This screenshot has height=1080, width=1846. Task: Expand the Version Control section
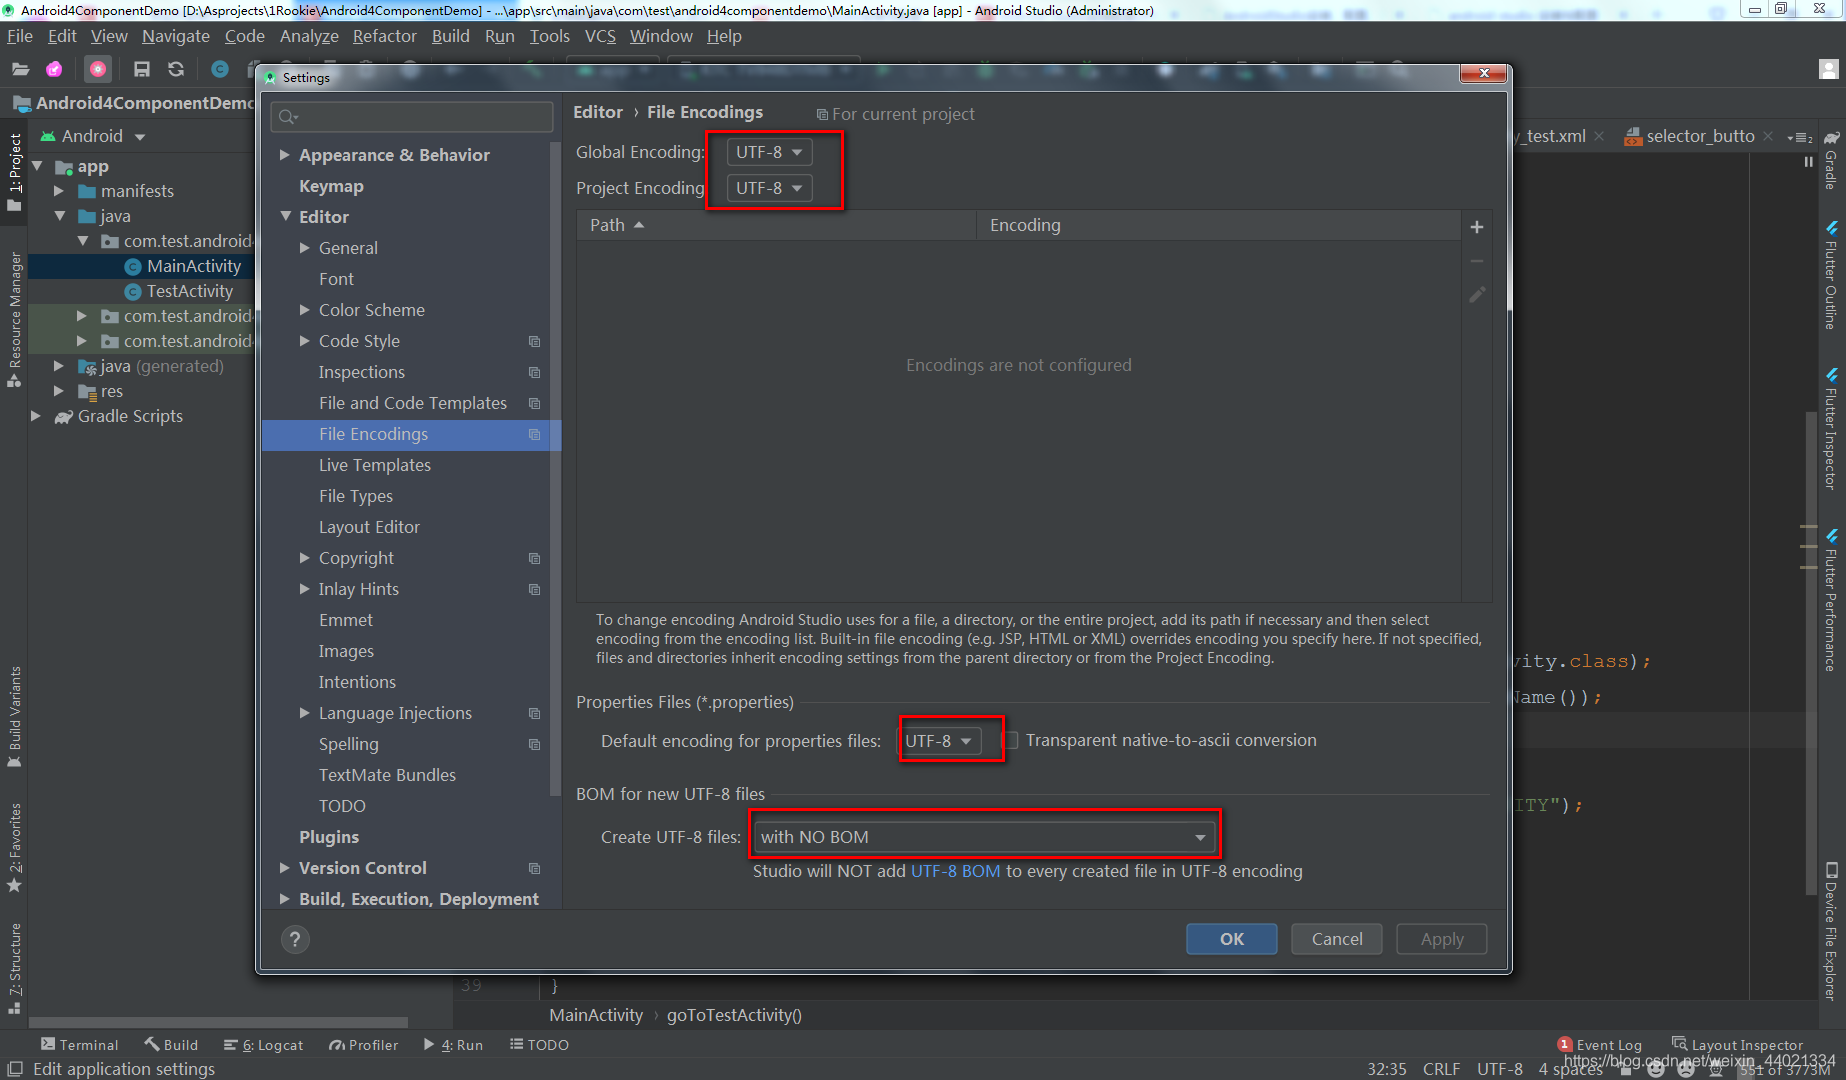[285, 868]
